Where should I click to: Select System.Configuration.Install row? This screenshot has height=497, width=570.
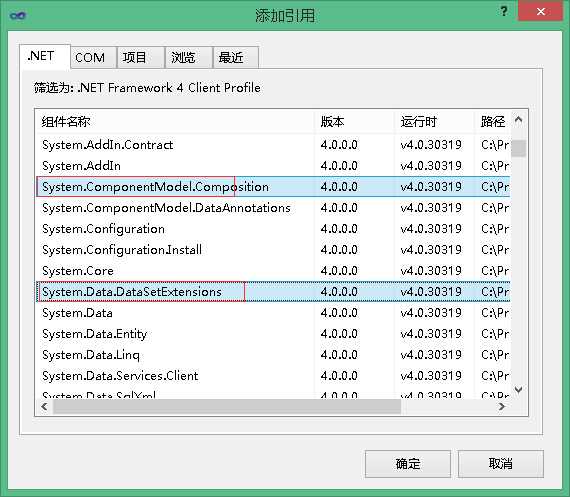click(273, 250)
